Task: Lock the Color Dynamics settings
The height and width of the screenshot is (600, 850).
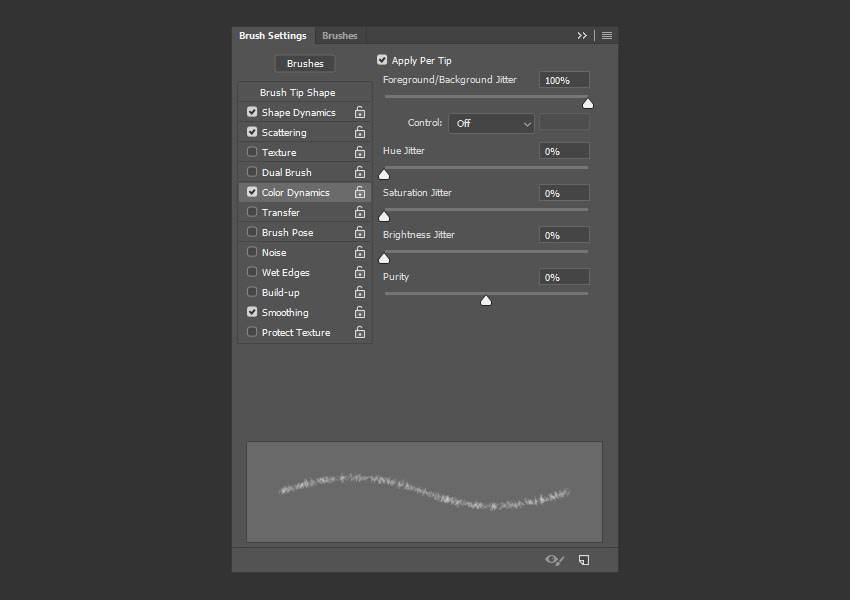Action: (359, 193)
